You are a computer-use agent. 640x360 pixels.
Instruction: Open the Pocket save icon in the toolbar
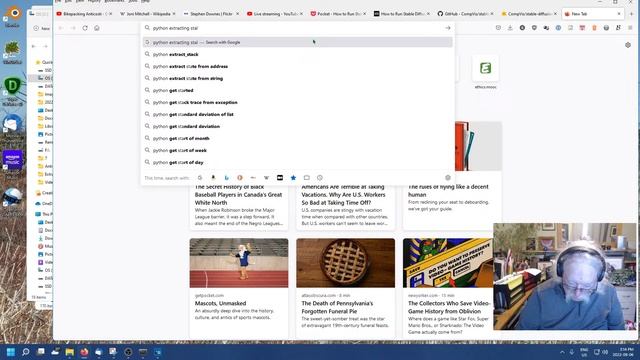pyautogui.click(x=498, y=28)
